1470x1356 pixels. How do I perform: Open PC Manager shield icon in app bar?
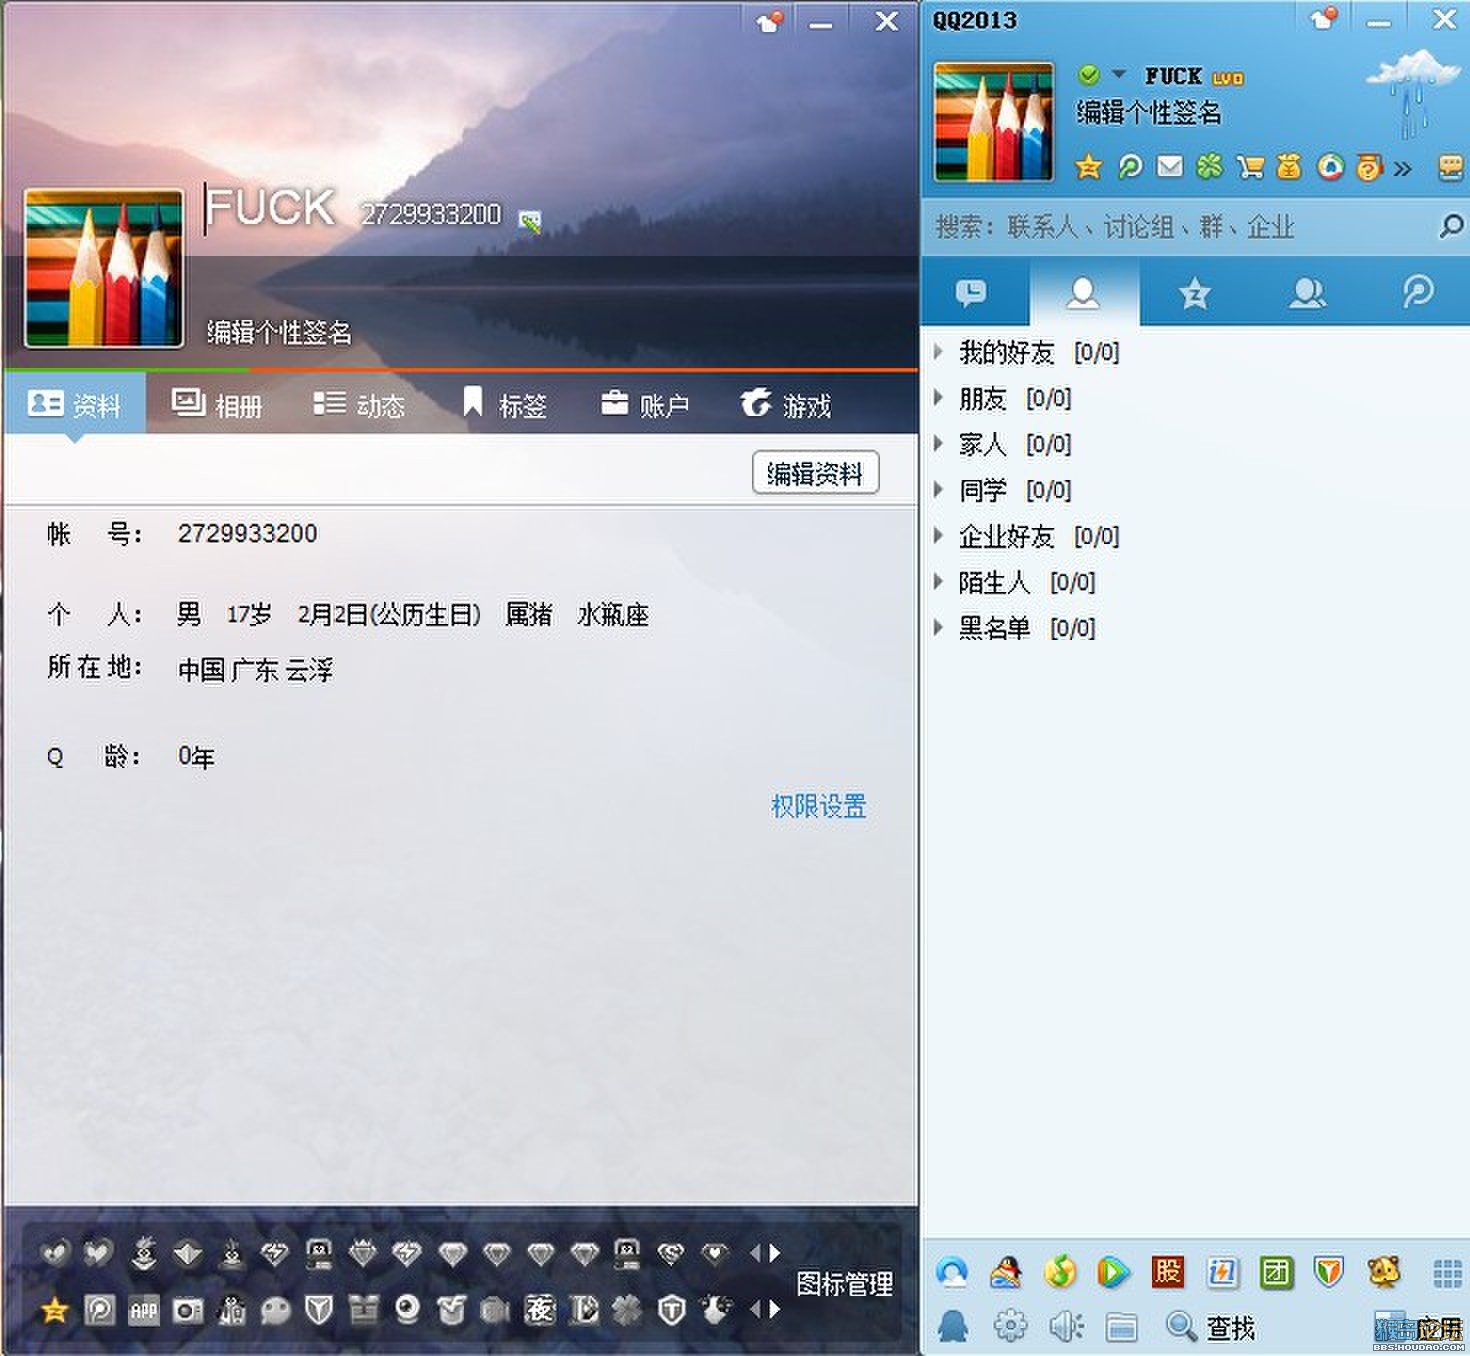pos(1329,1272)
